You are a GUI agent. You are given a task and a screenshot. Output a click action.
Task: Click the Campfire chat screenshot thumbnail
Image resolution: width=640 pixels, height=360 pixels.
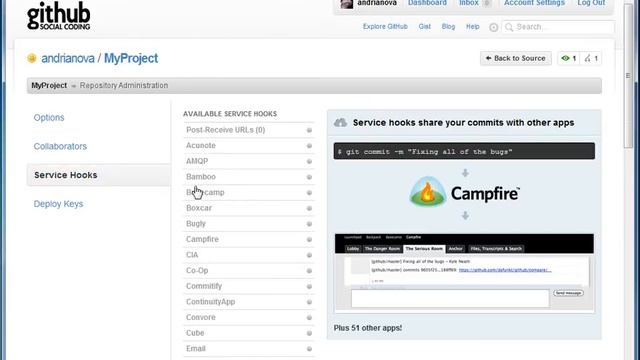464,273
